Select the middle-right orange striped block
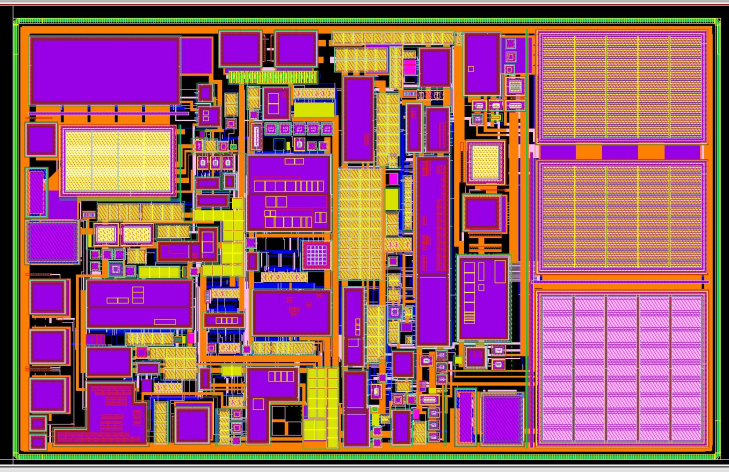729x472 pixels. coord(621,217)
